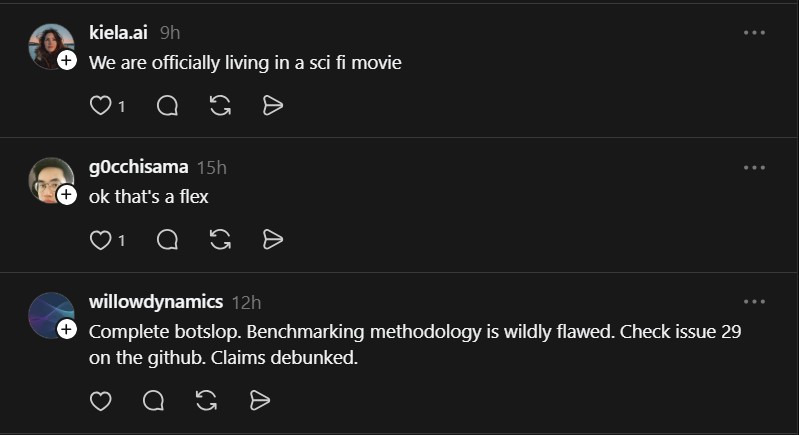
Task: Open willowdynamics' profile from username
Action: tap(155, 301)
